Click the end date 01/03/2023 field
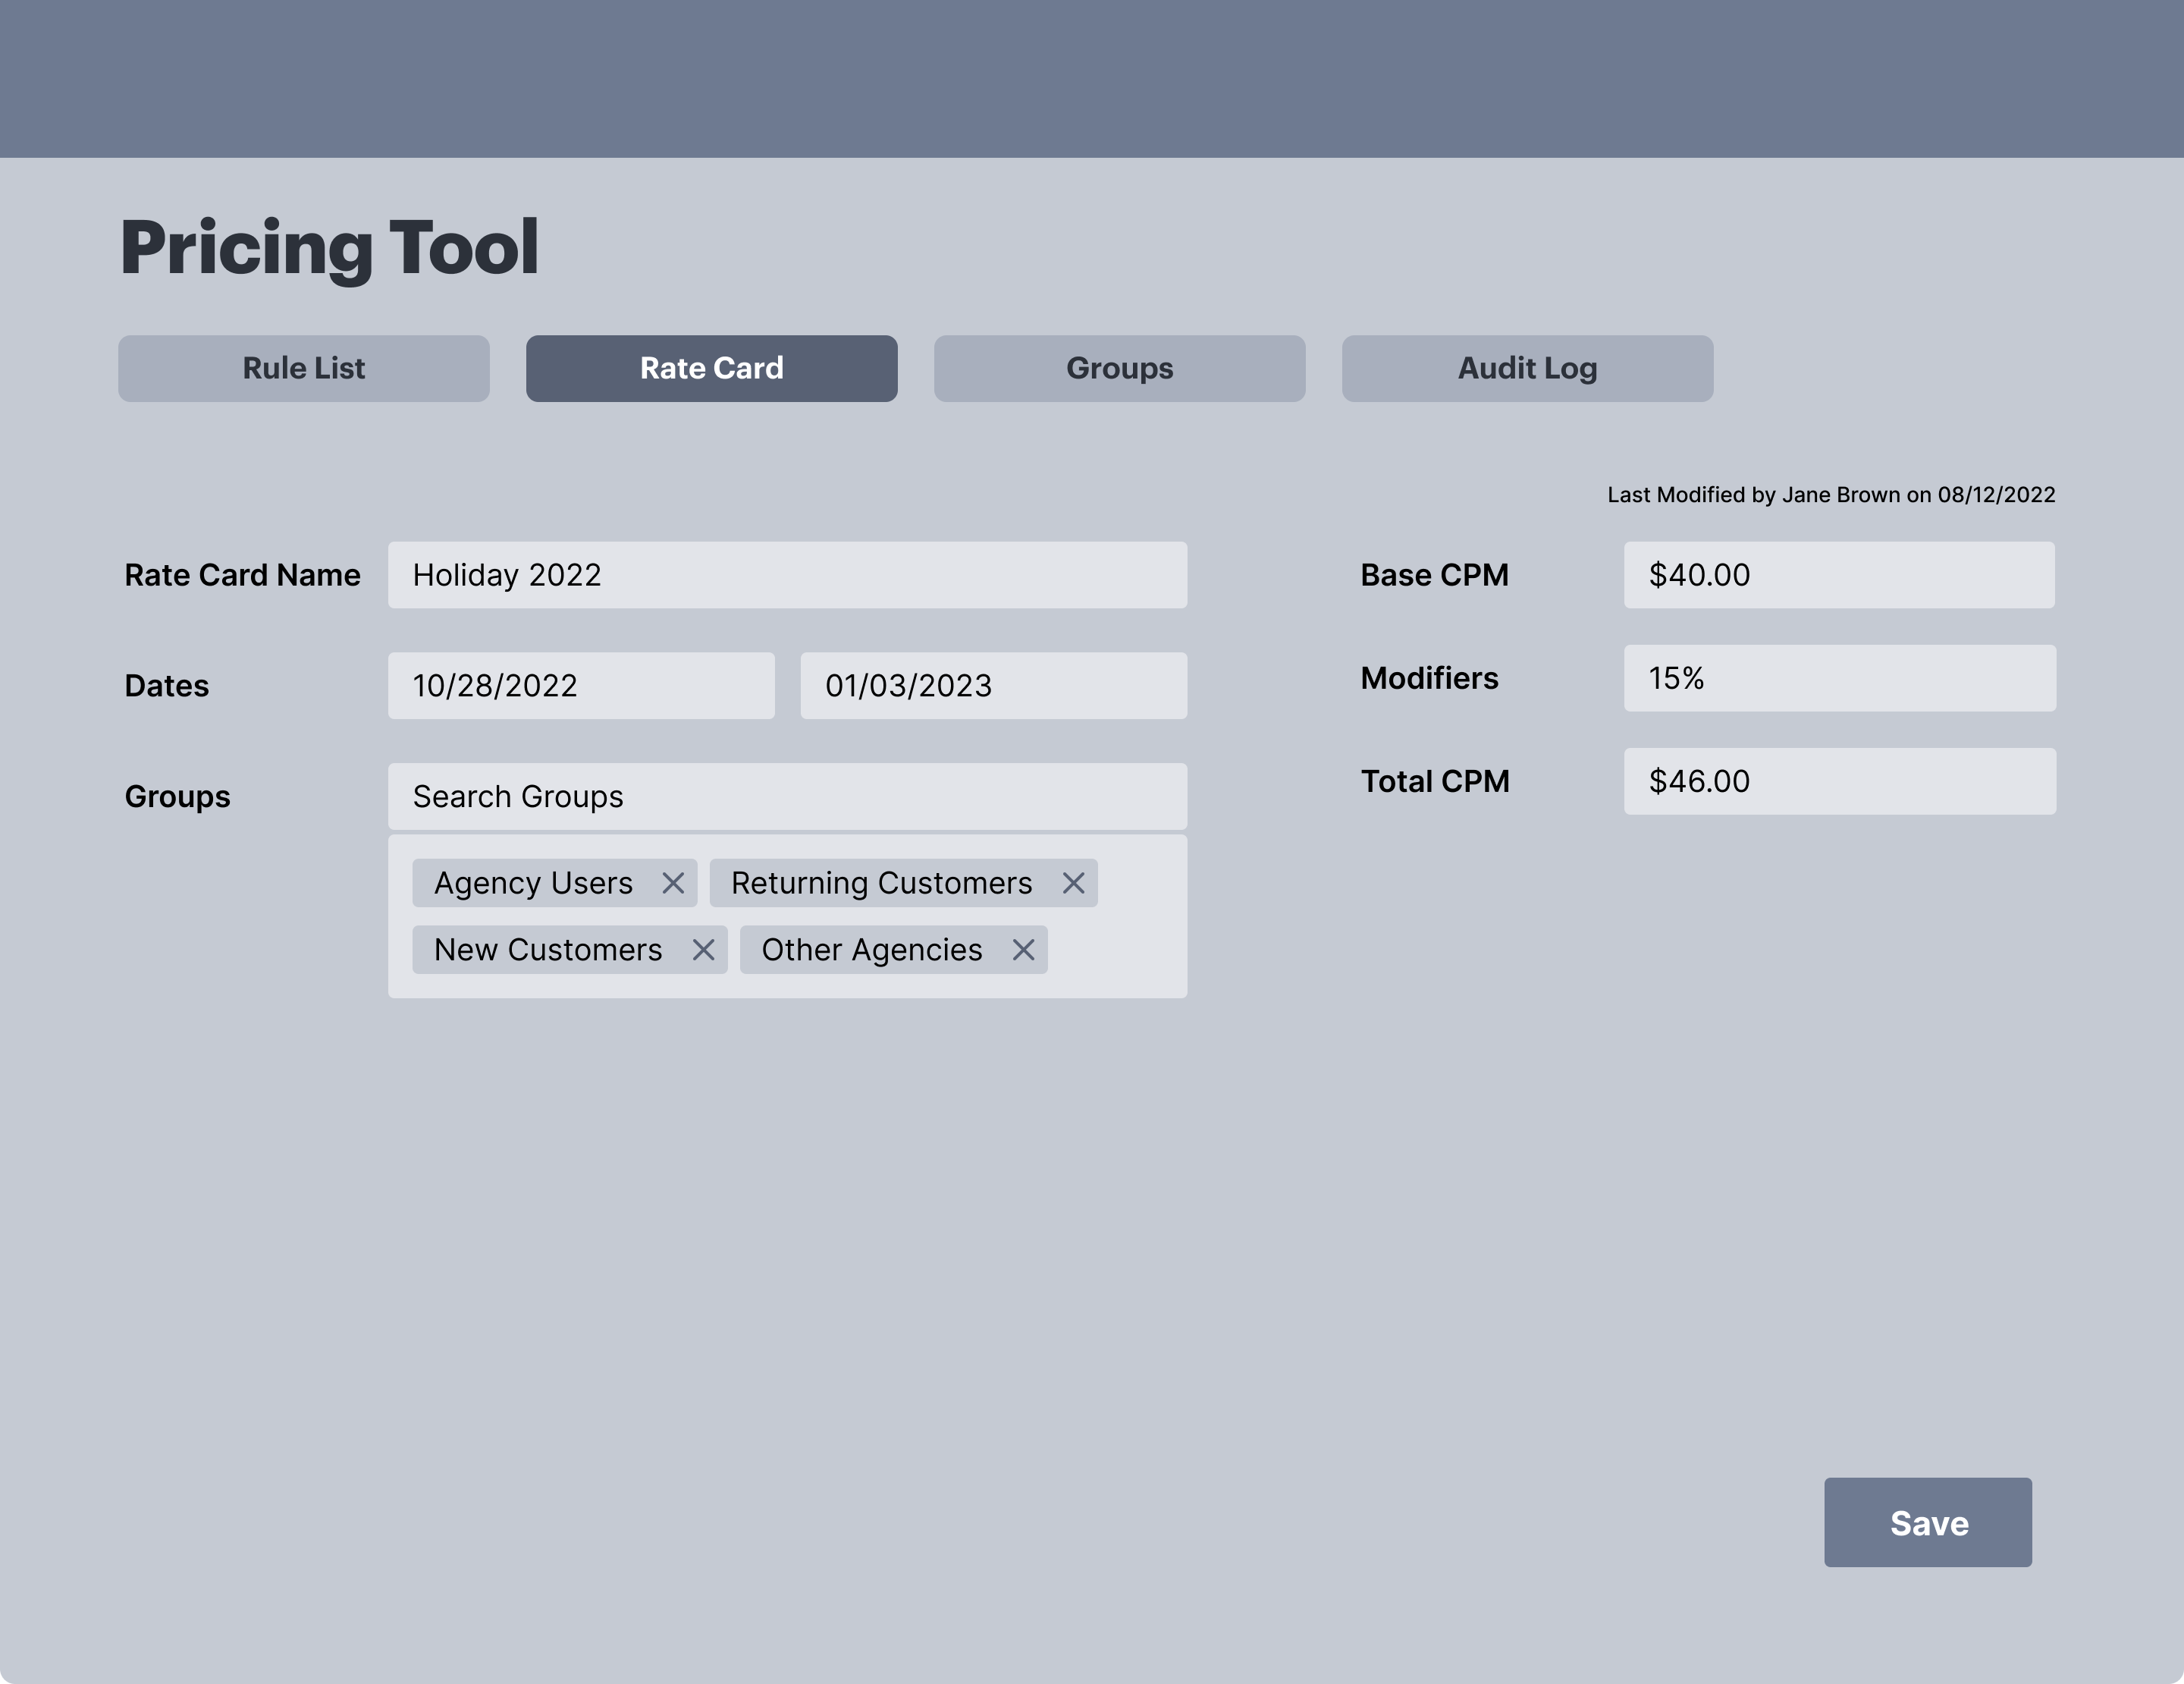2184x1684 pixels. (x=992, y=685)
